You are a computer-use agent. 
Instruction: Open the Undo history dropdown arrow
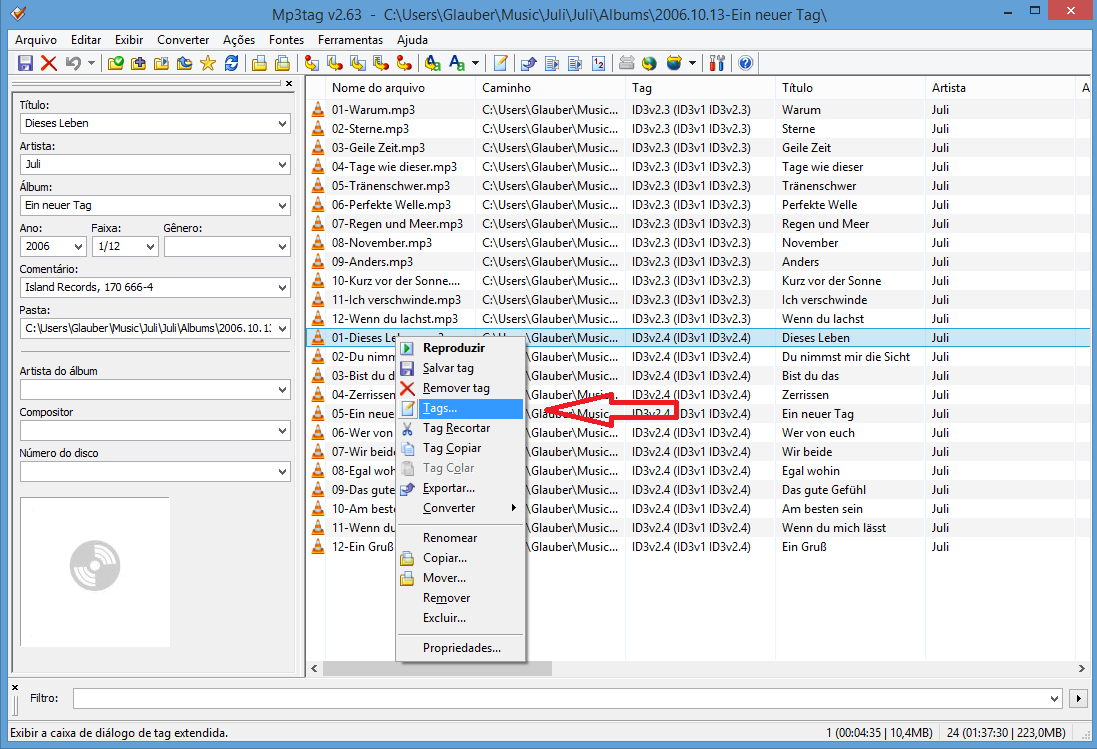91,63
